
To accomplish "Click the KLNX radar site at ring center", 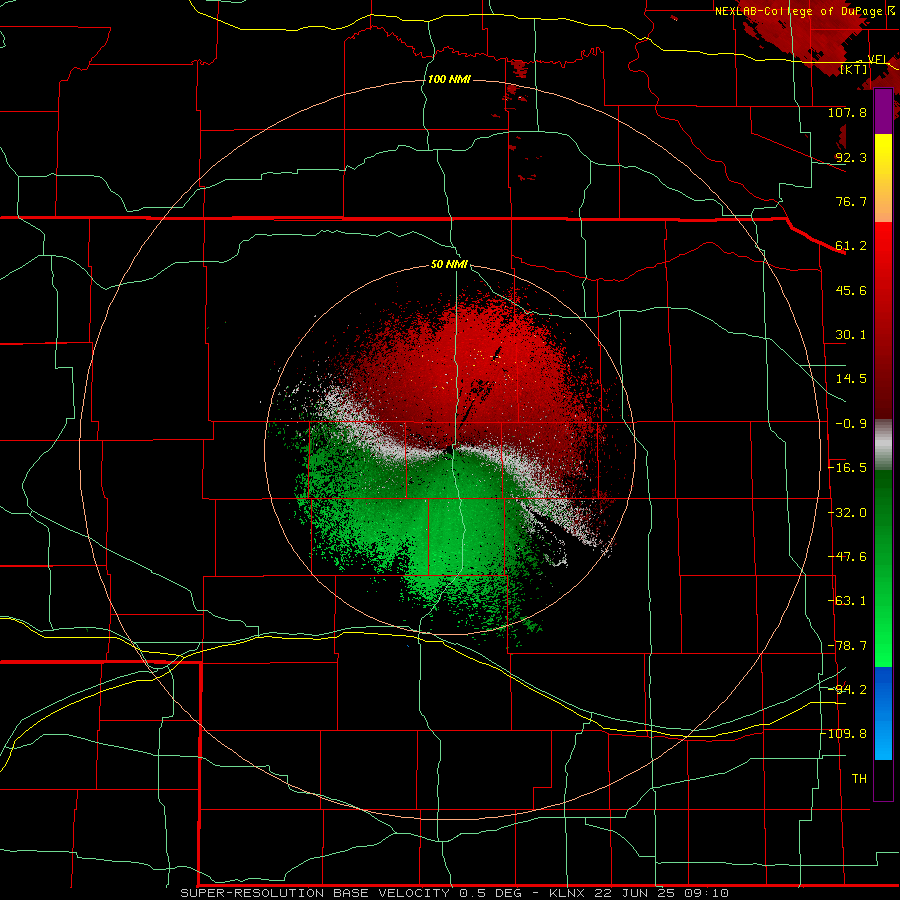I will click(449, 449).
